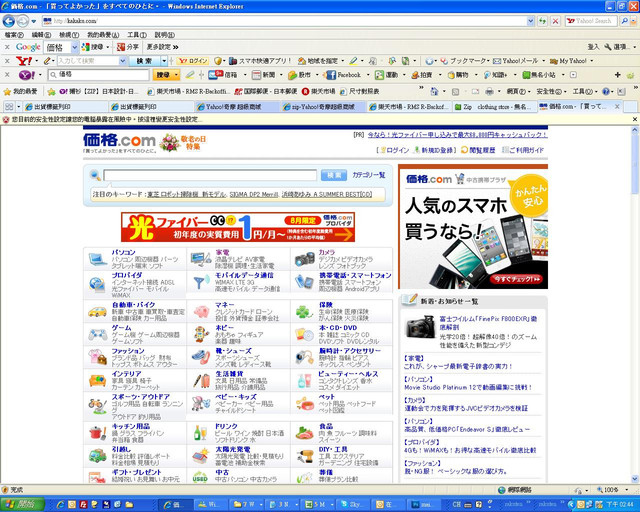
Task: Click the page vertical scrollbar down arrow
Action: [x=635, y=479]
